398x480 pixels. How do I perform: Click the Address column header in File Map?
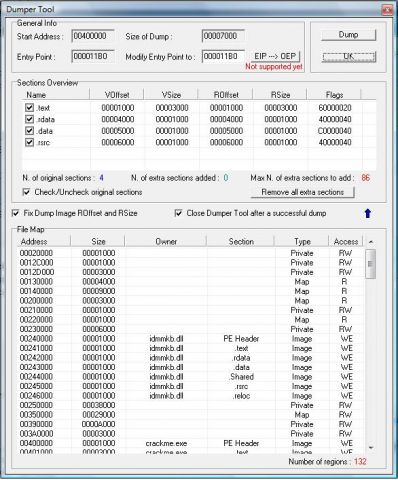tap(44, 241)
